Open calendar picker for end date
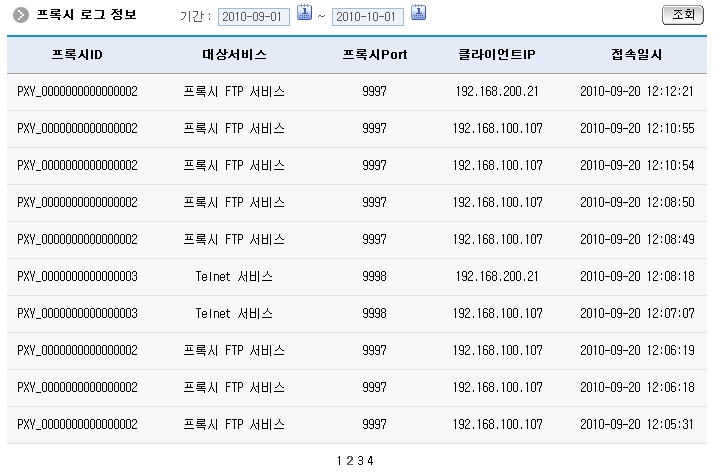 point(418,13)
